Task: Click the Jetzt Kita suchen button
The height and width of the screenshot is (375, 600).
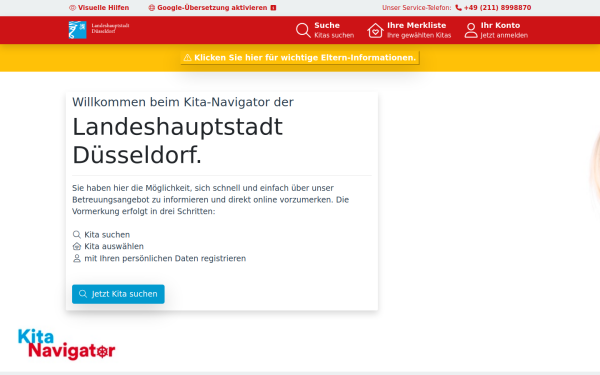Action: tap(118, 294)
